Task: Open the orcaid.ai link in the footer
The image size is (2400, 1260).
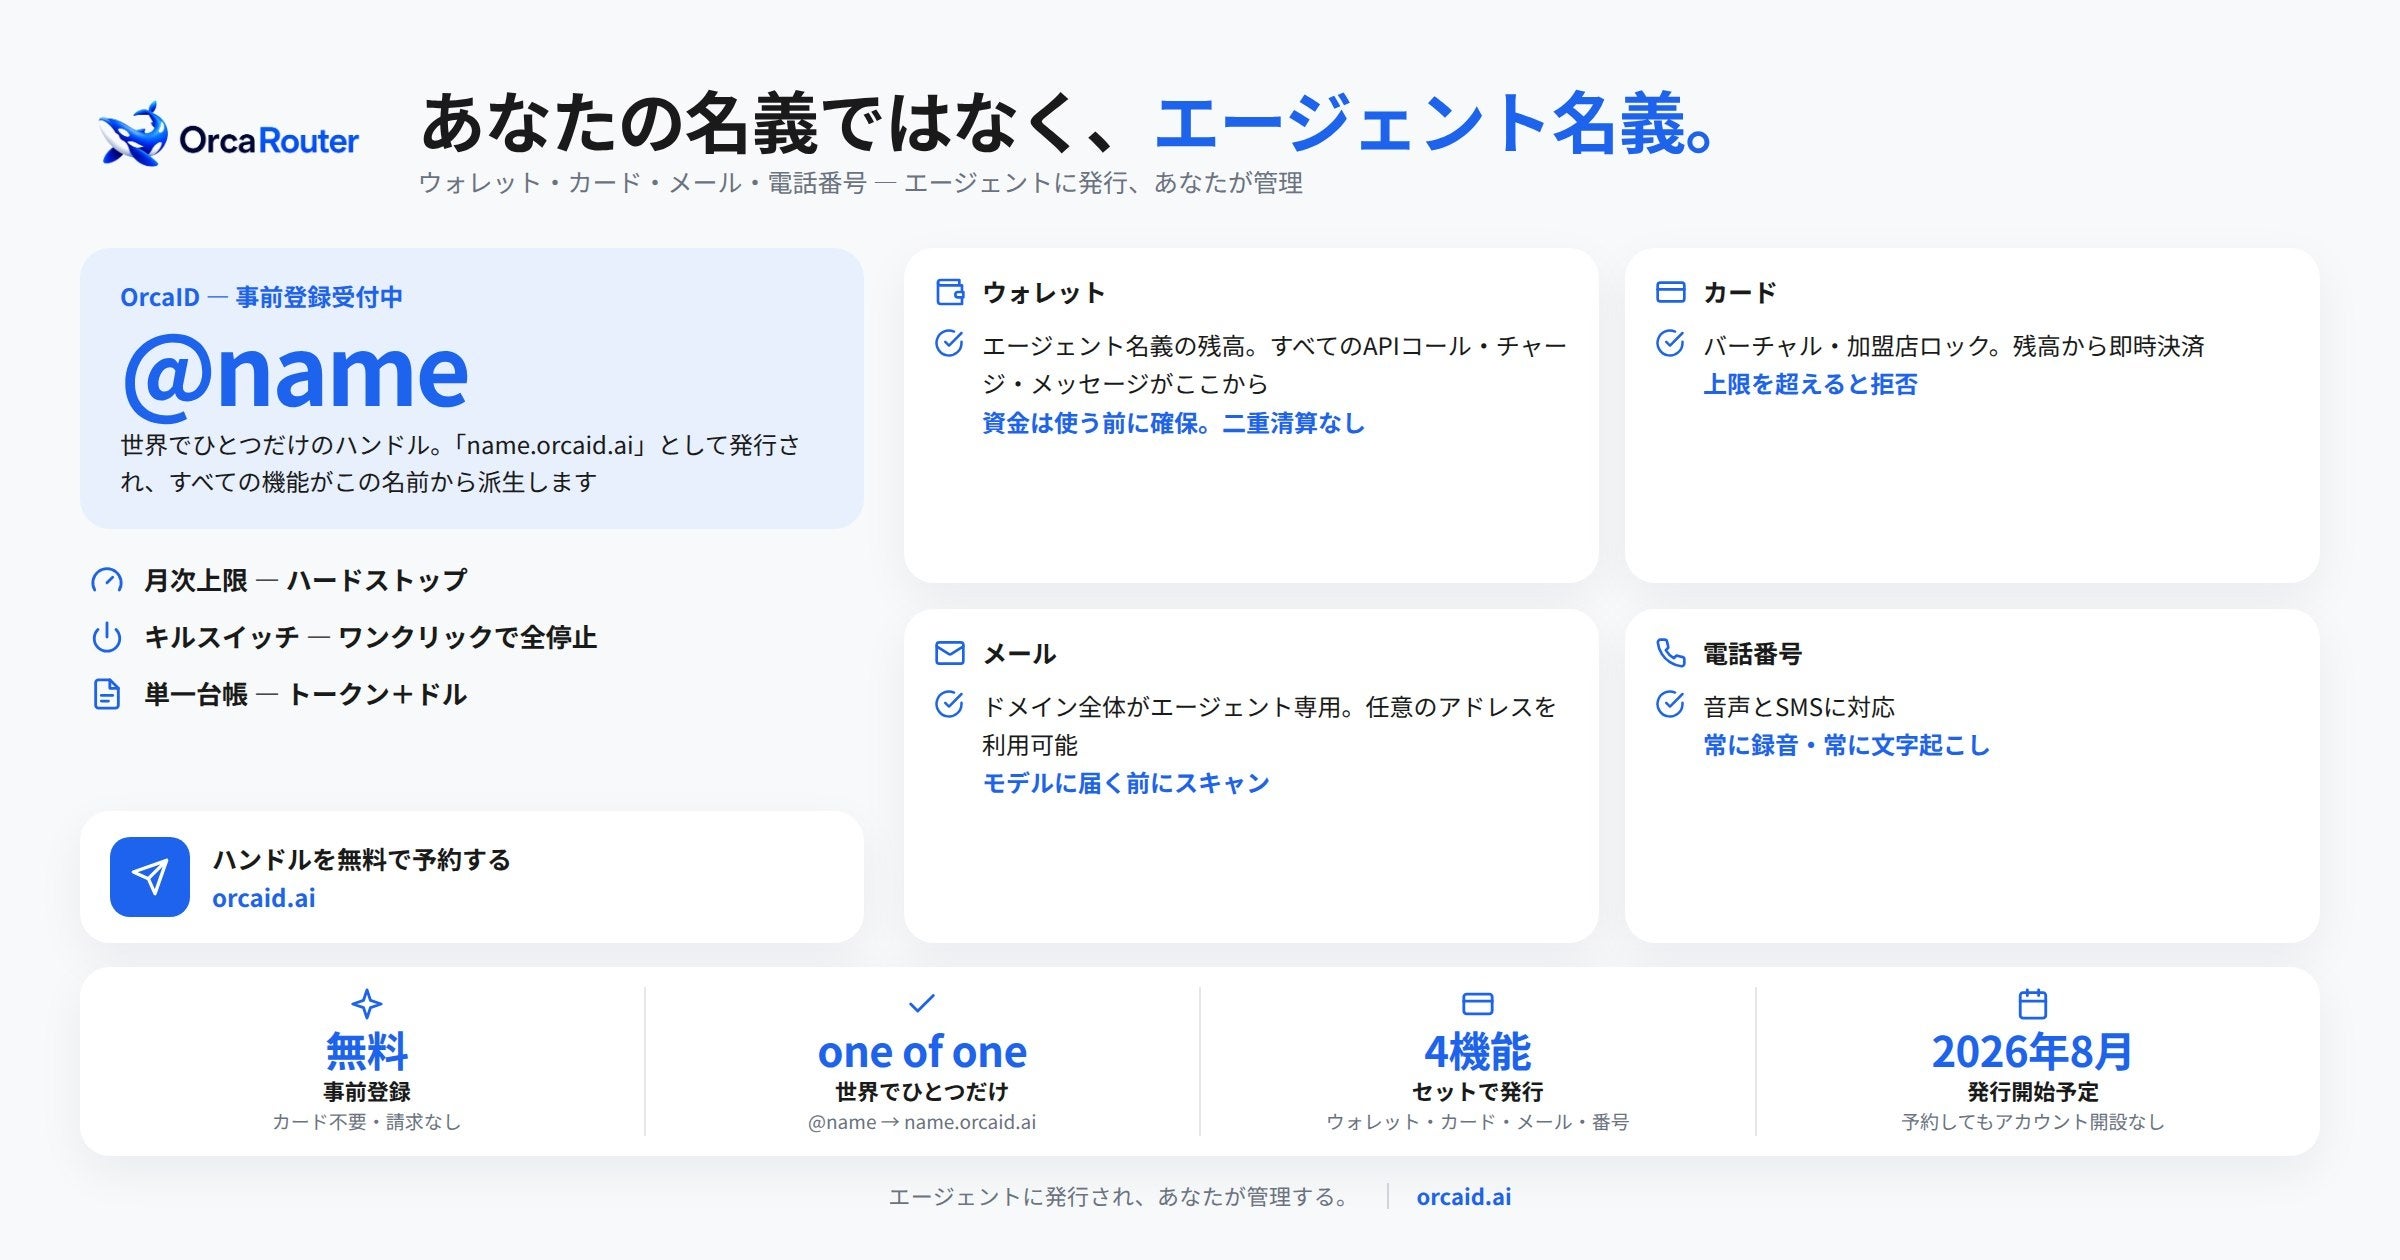Action: (1464, 1197)
